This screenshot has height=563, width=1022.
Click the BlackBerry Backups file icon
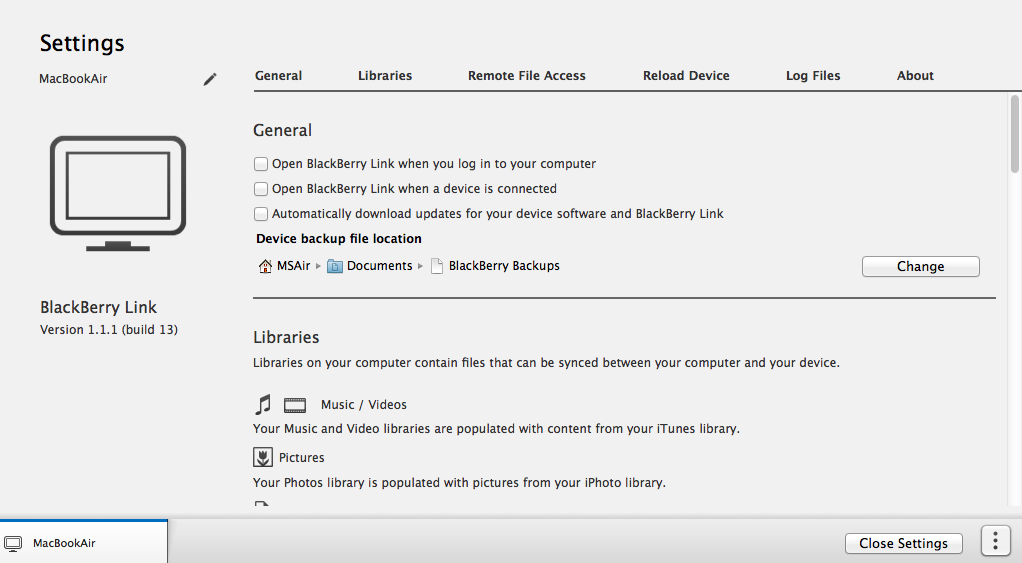point(437,266)
